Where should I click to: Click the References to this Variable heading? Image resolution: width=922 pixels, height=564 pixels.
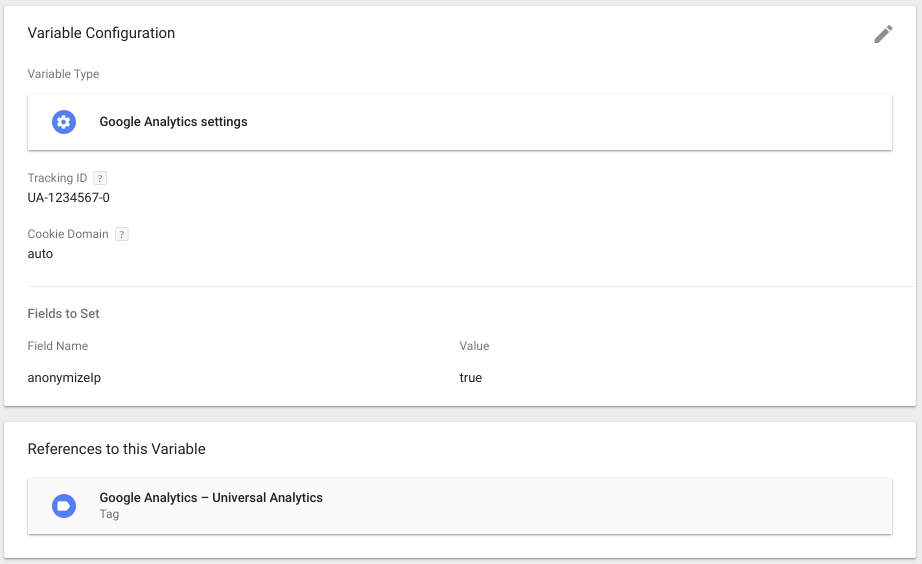pos(116,449)
